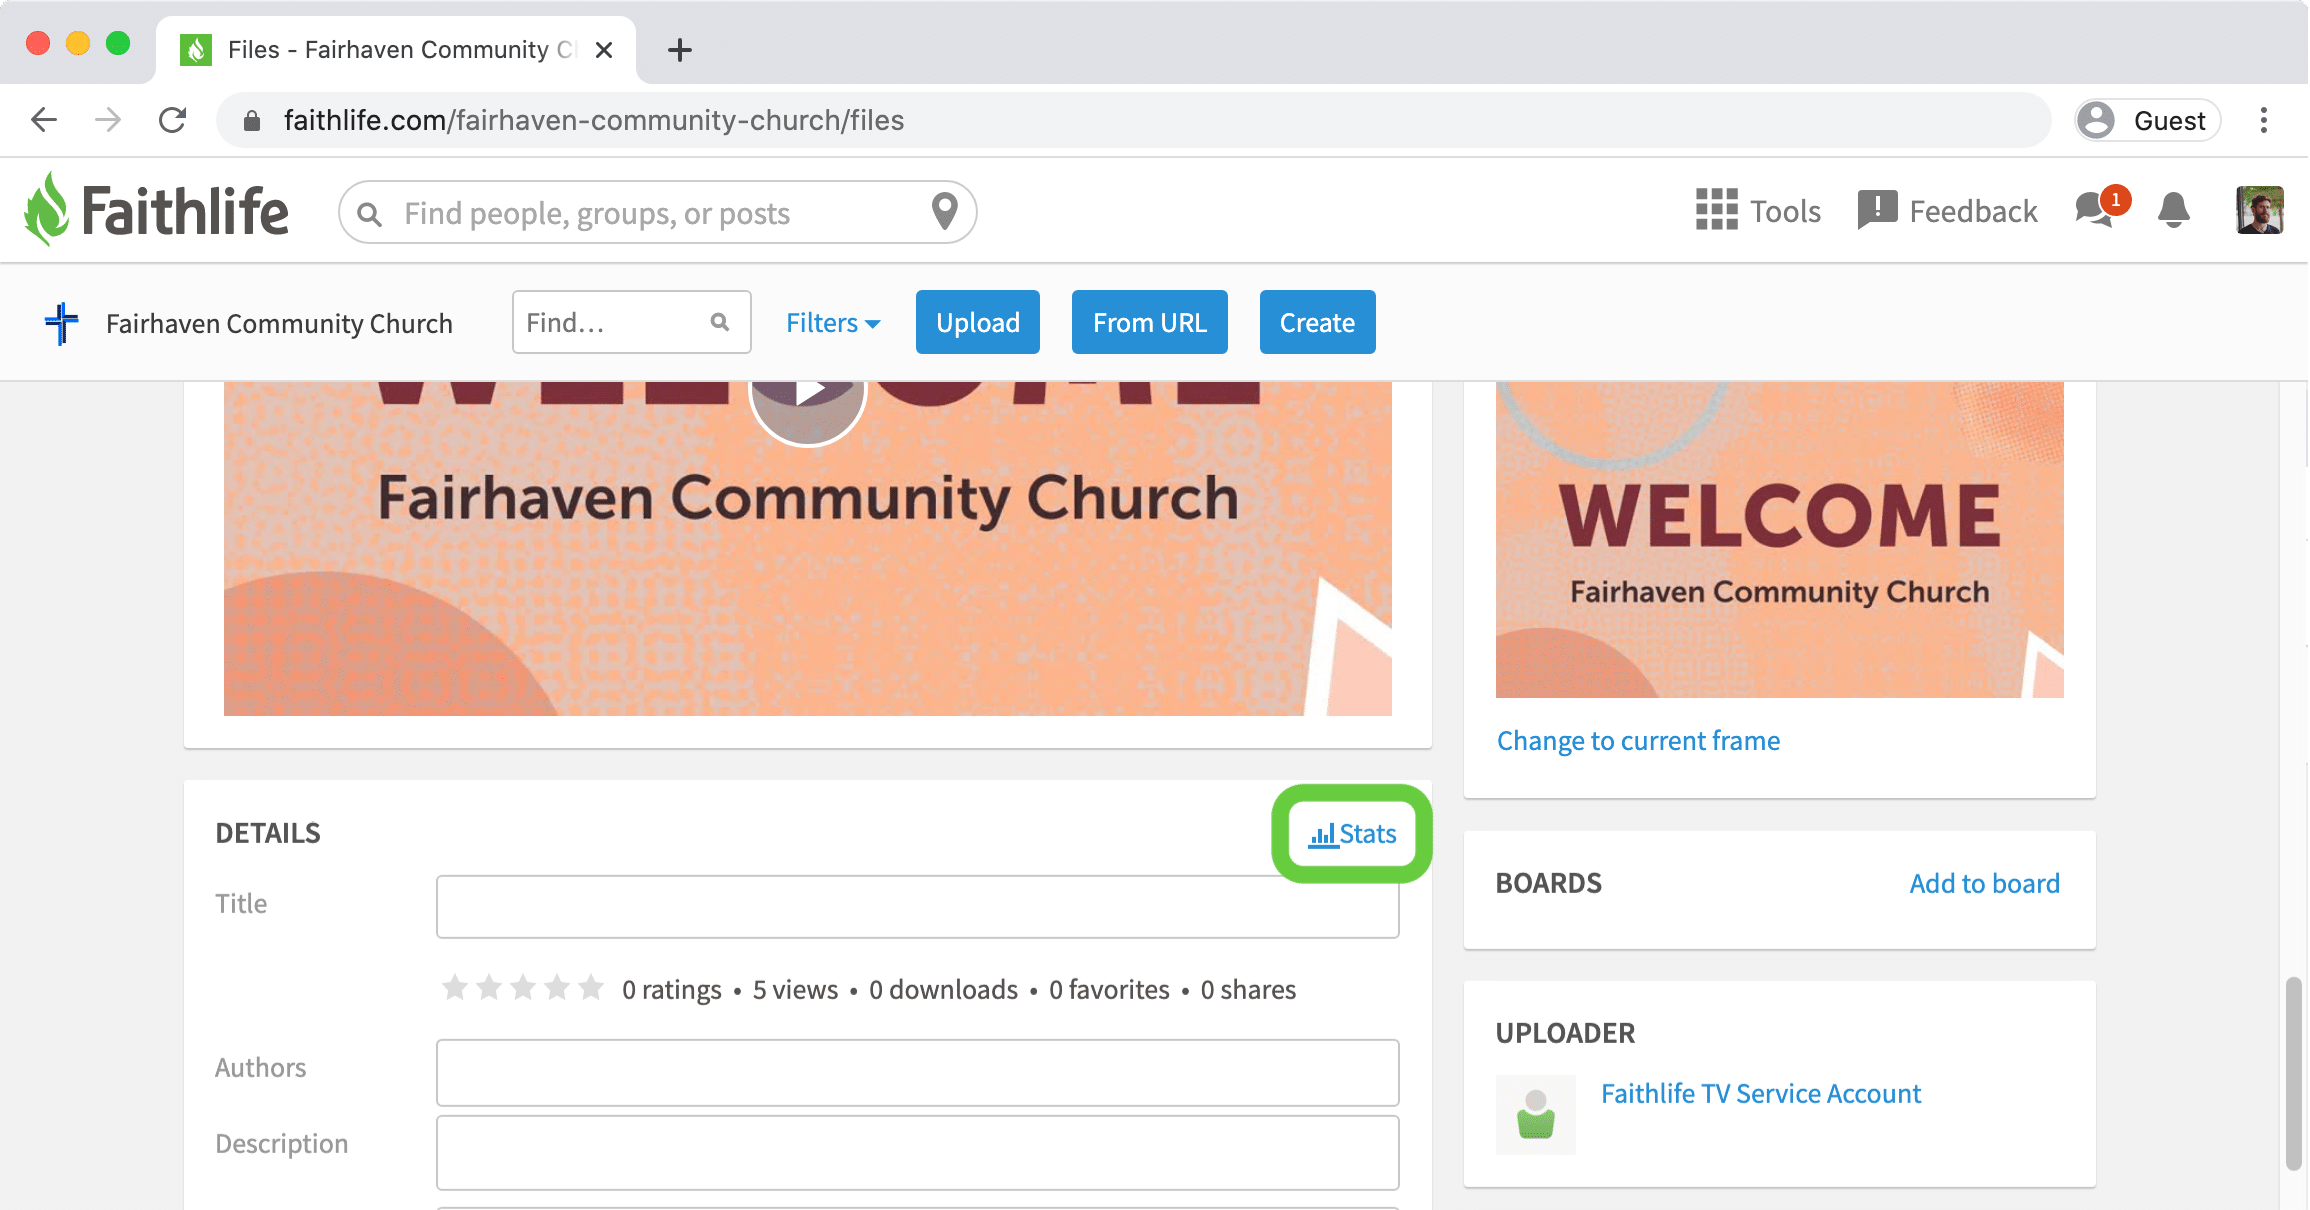Rate the file two stars

489,988
